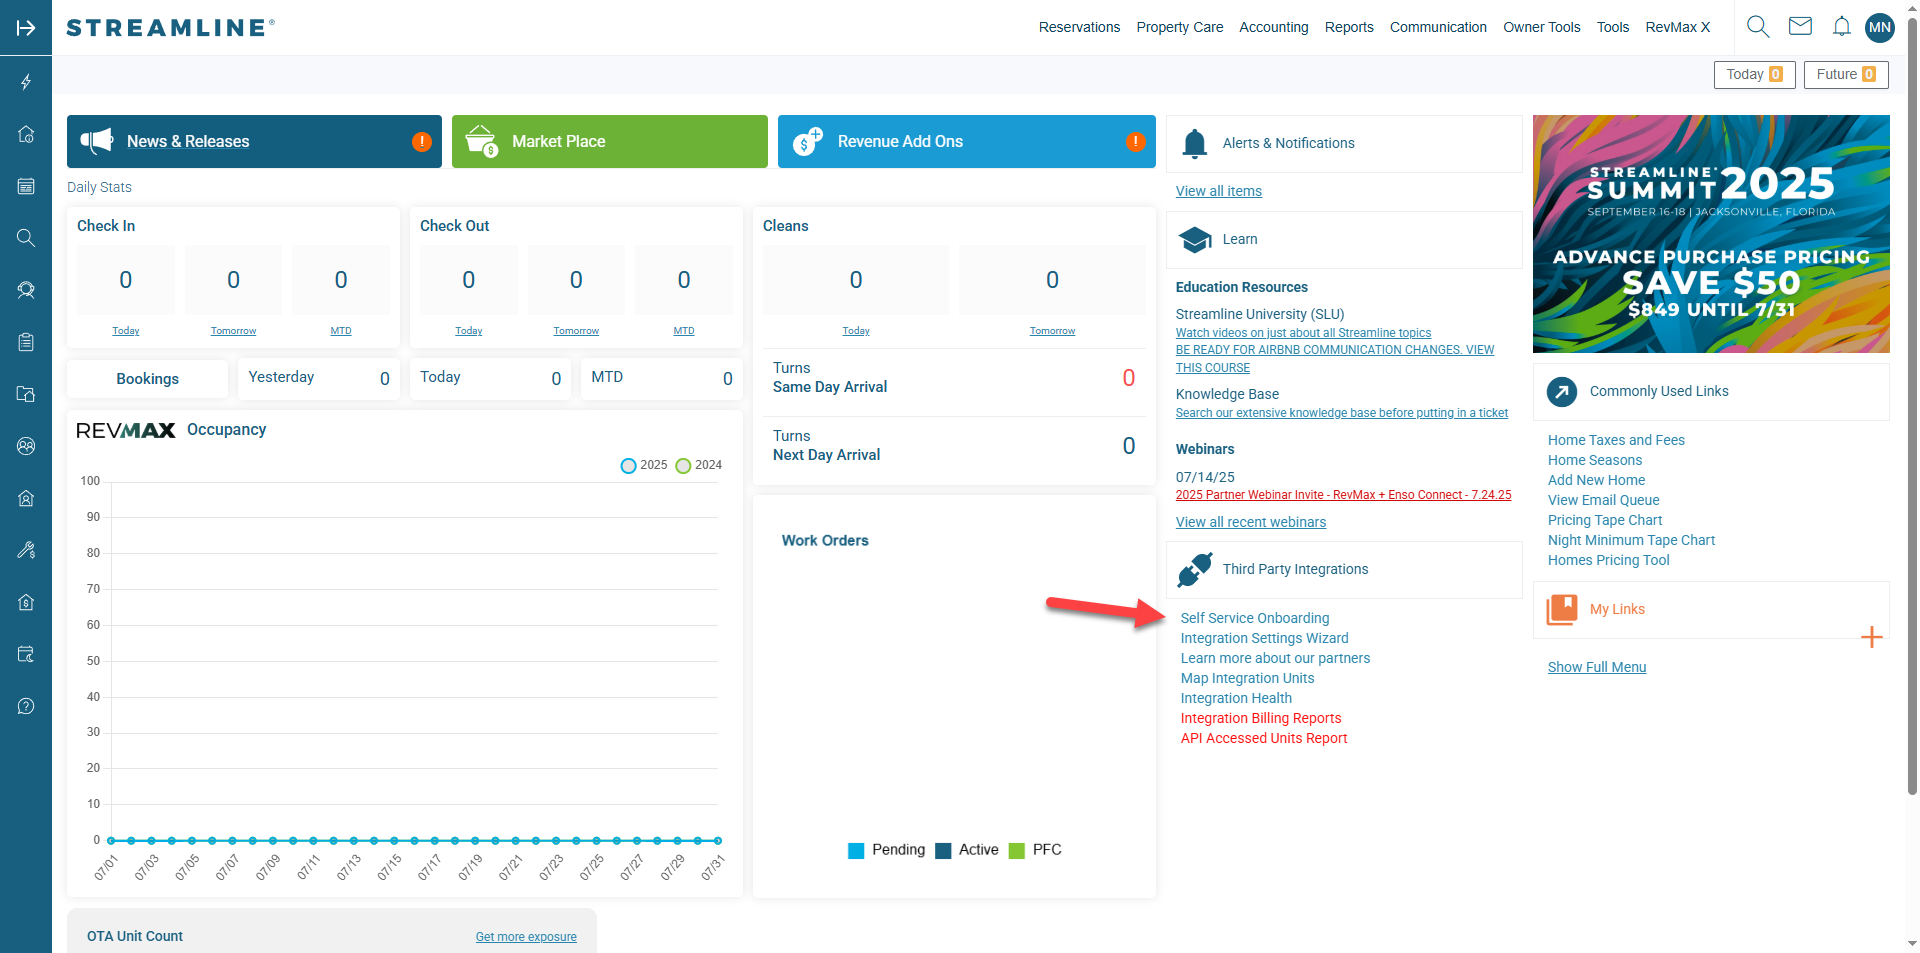
Task: Click the My Links bookmark icon
Action: [1562, 610]
